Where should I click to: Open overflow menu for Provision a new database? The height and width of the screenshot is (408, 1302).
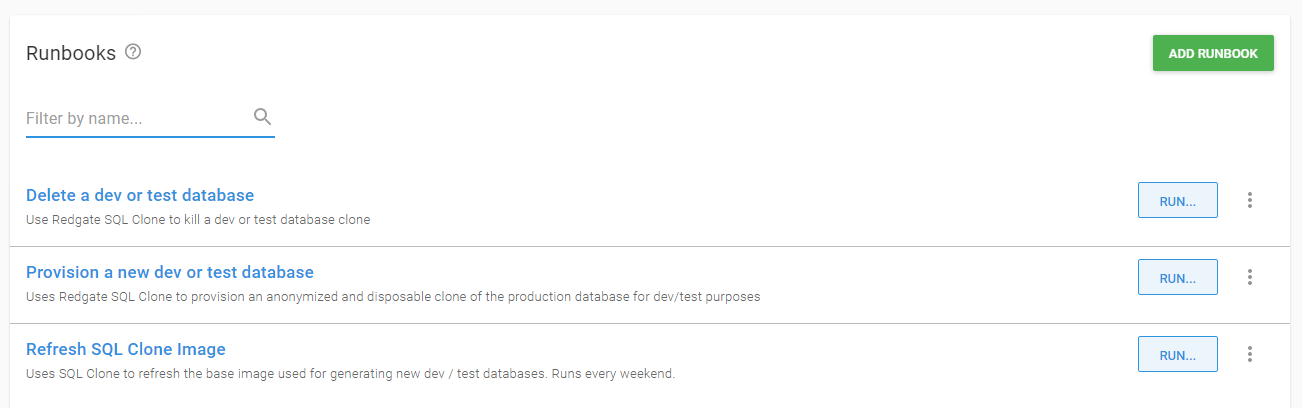click(x=1249, y=277)
